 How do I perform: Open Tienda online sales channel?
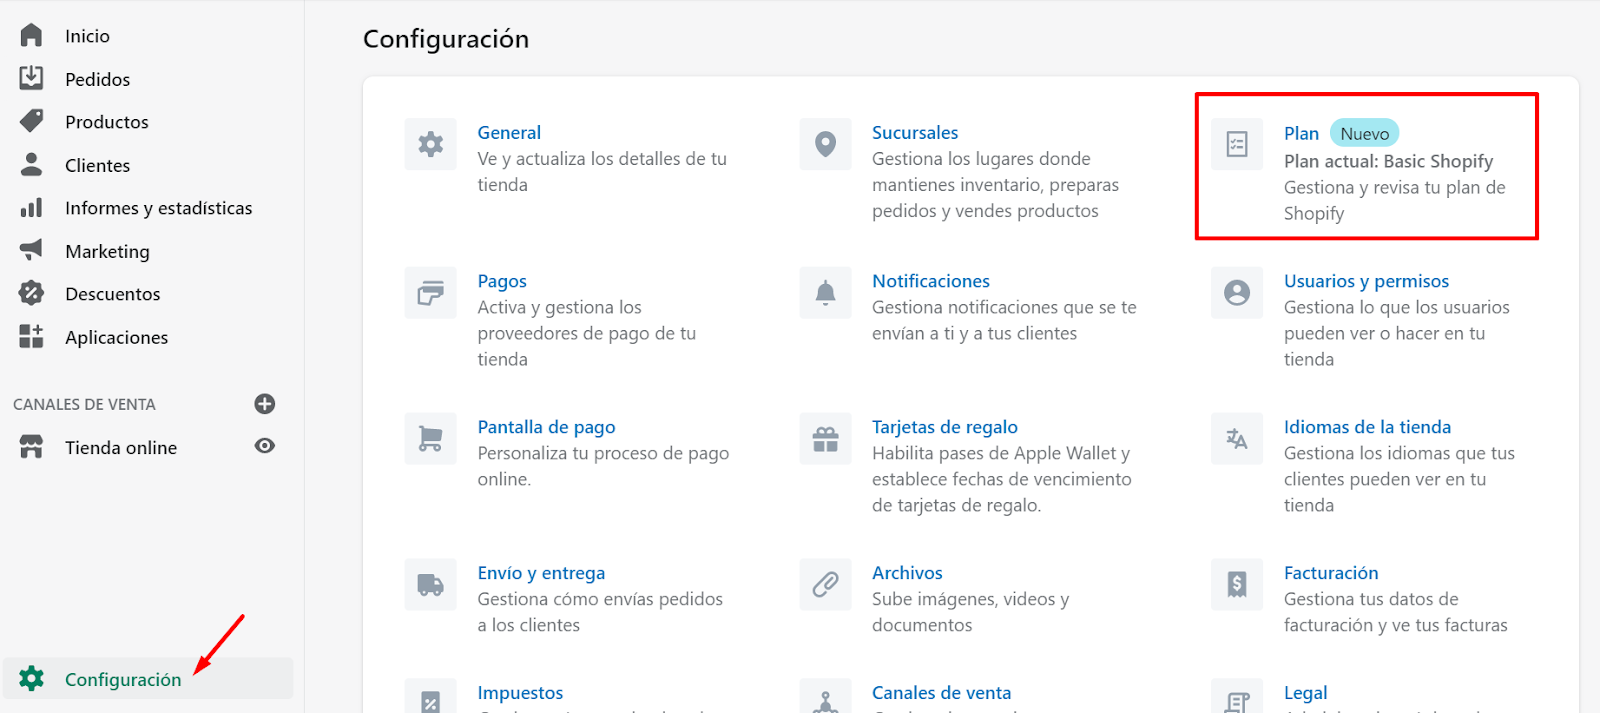[121, 448]
